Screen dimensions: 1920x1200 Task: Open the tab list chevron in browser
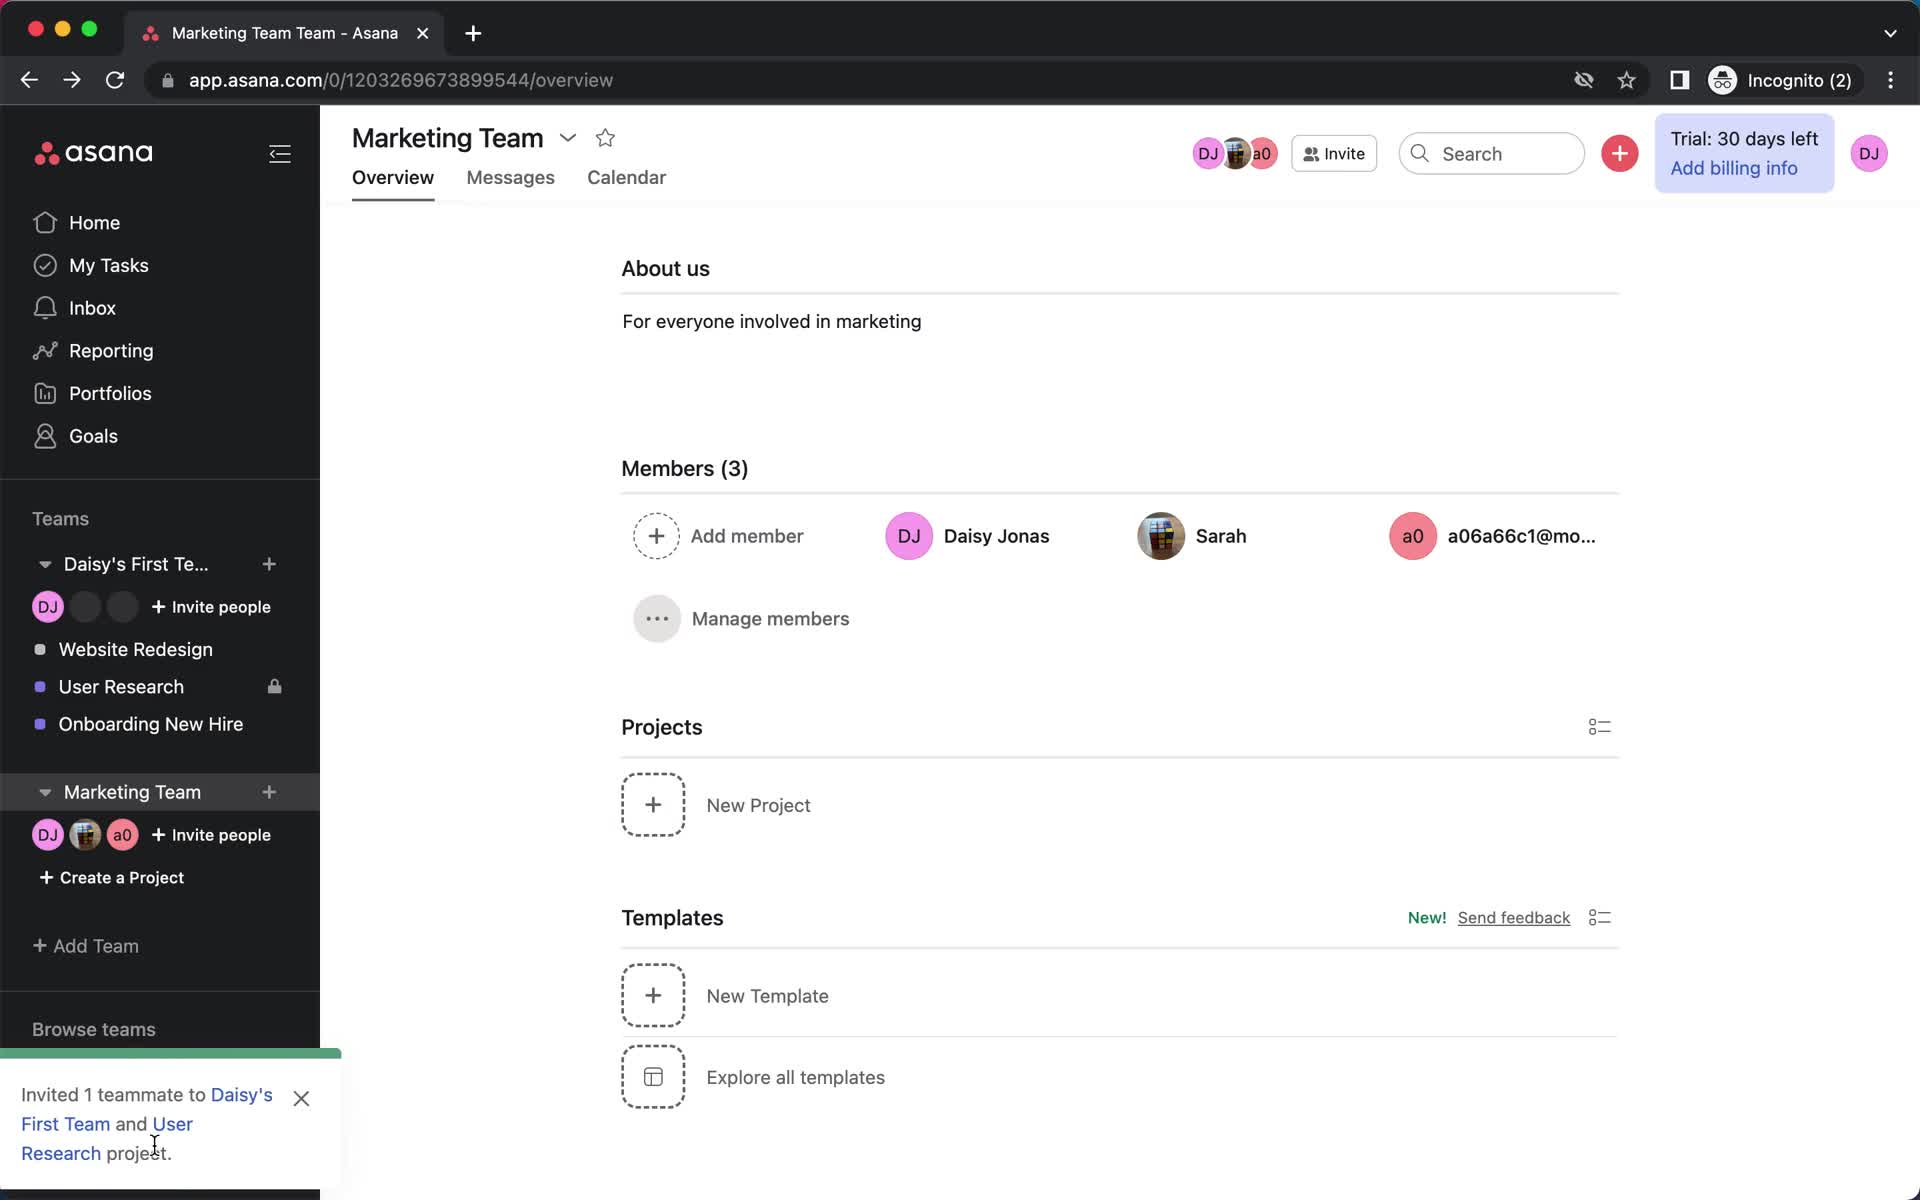pos(1890,33)
